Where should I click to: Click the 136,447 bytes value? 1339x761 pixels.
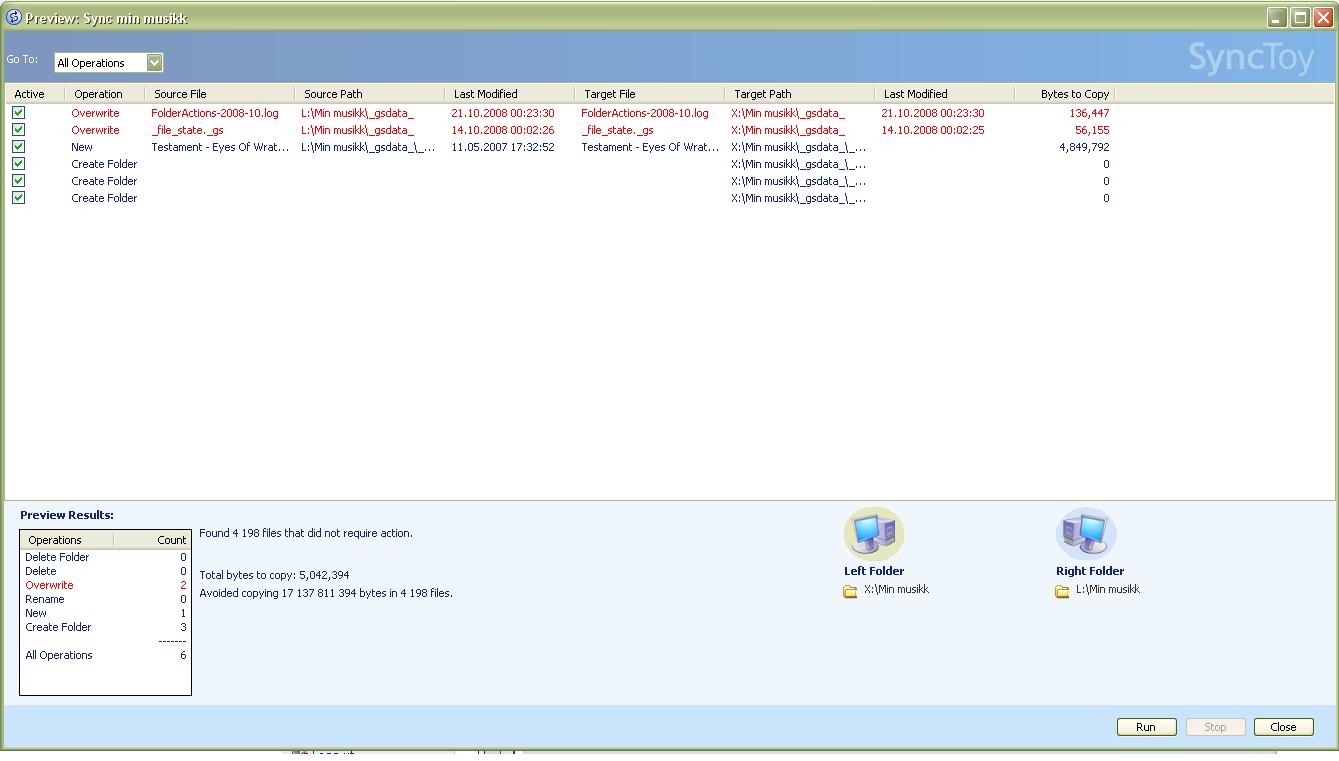point(1089,113)
